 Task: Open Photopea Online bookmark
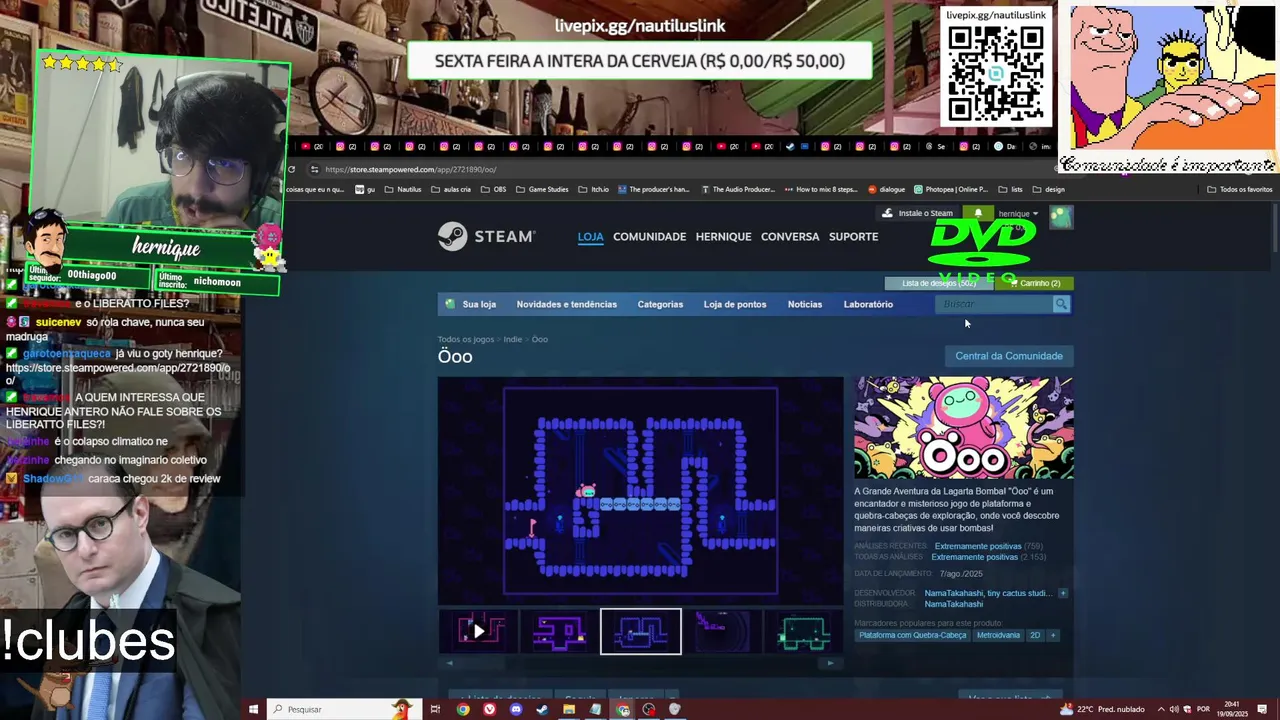[951, 189]
